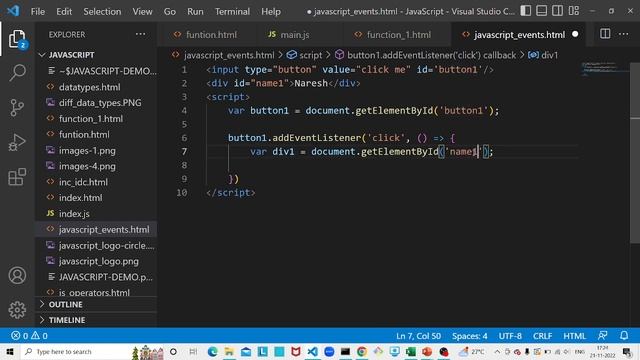Open the Source Control view
The height and width of the screenshot is (360, 640).
coord(17,108)
